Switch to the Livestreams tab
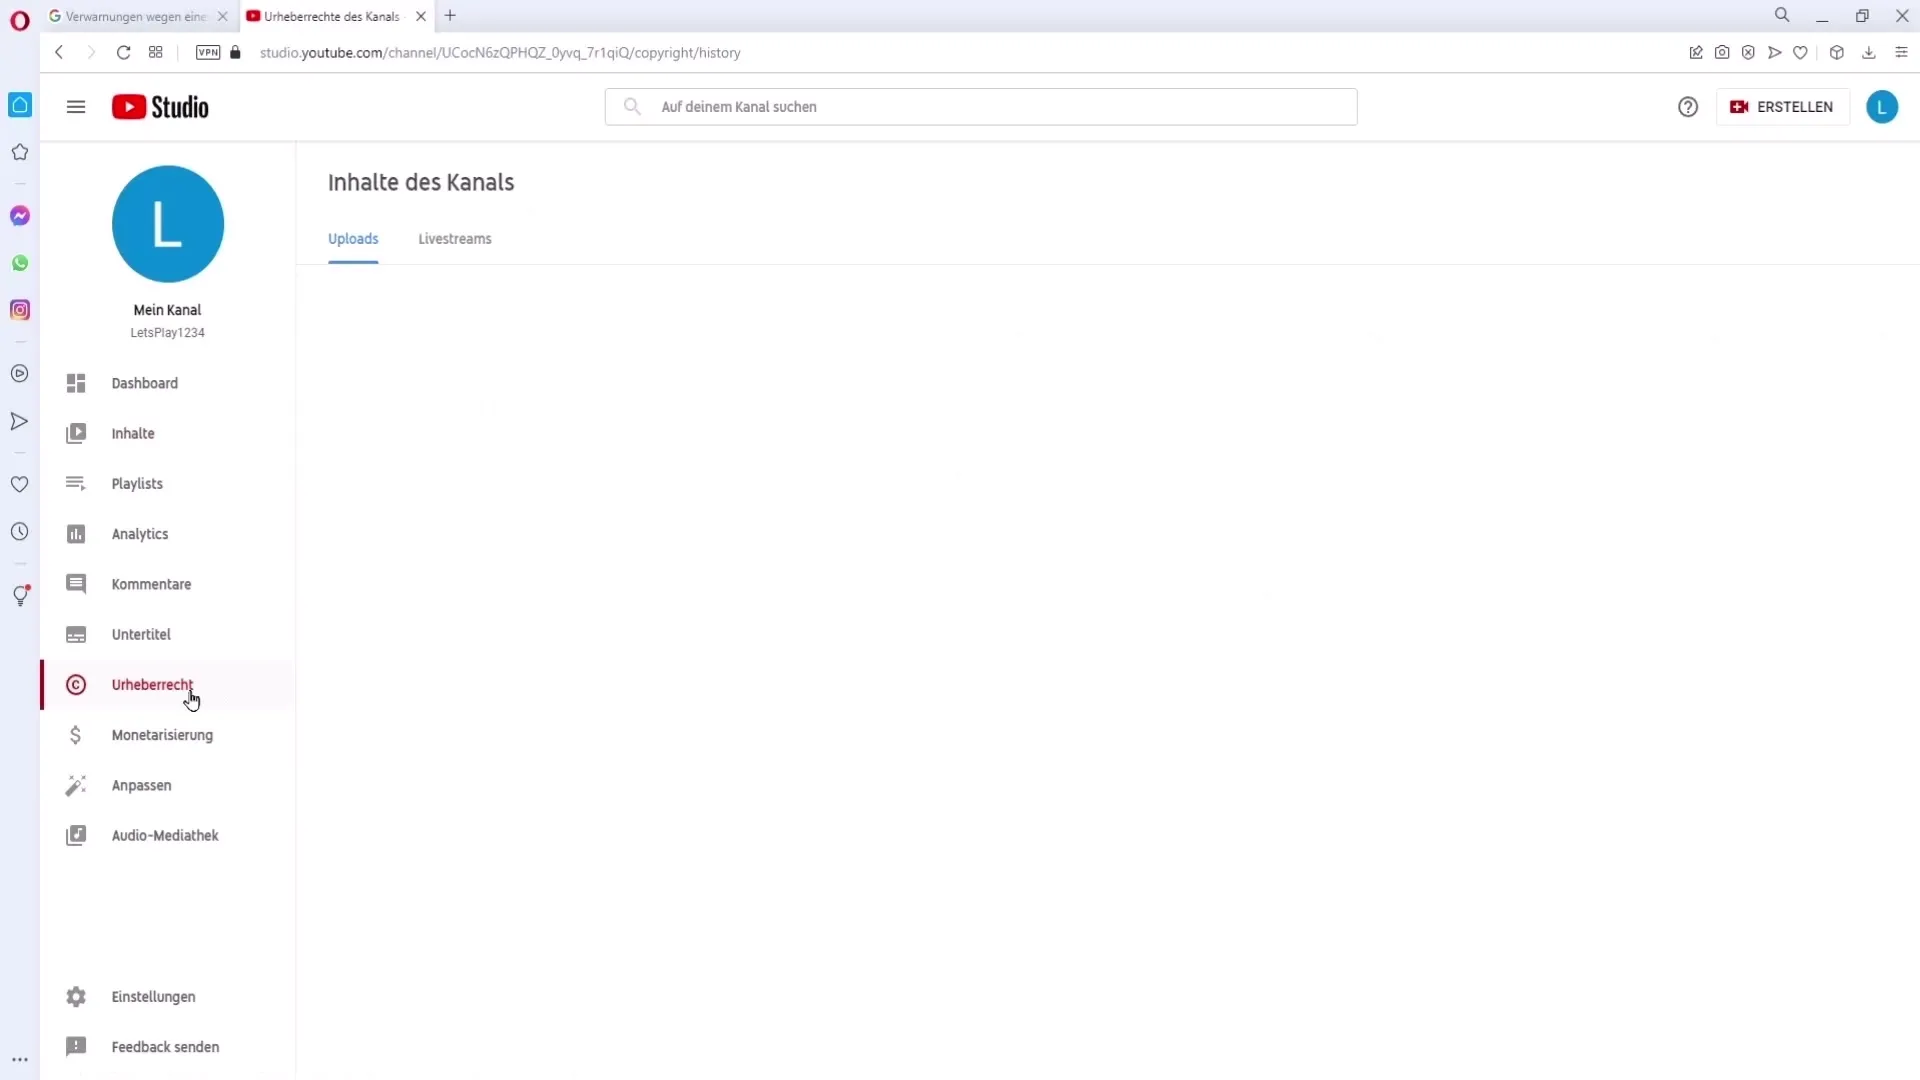This screenshot has height=1080, width=1920. click(x=454, y=239)
